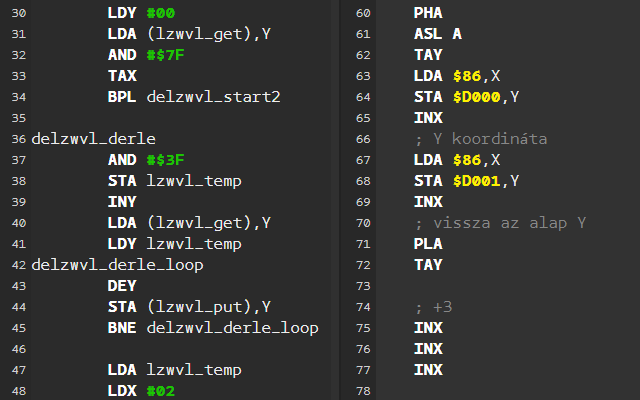Click the #$3F operand on line 37
The width and height of the screenshot is (640, 400).
[x=166, y=160]
